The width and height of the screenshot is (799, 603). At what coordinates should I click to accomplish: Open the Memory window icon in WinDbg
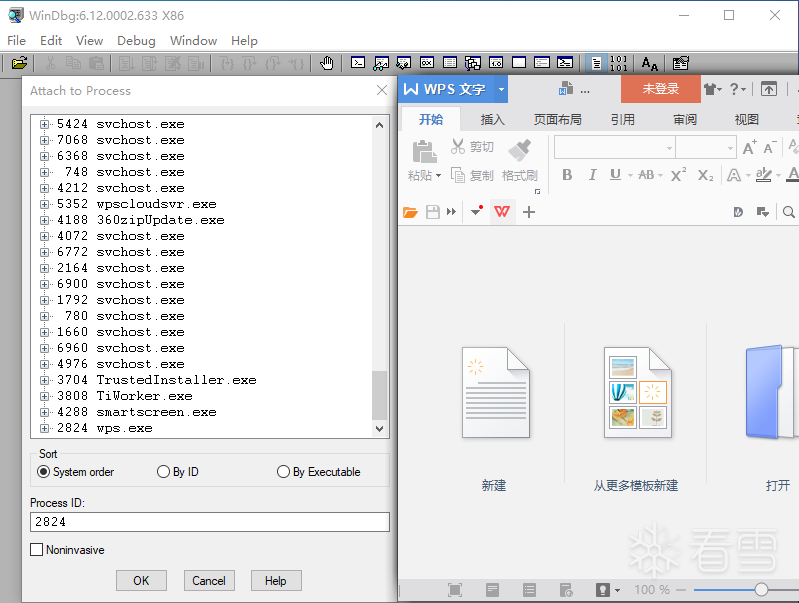(x=450, y=63)
